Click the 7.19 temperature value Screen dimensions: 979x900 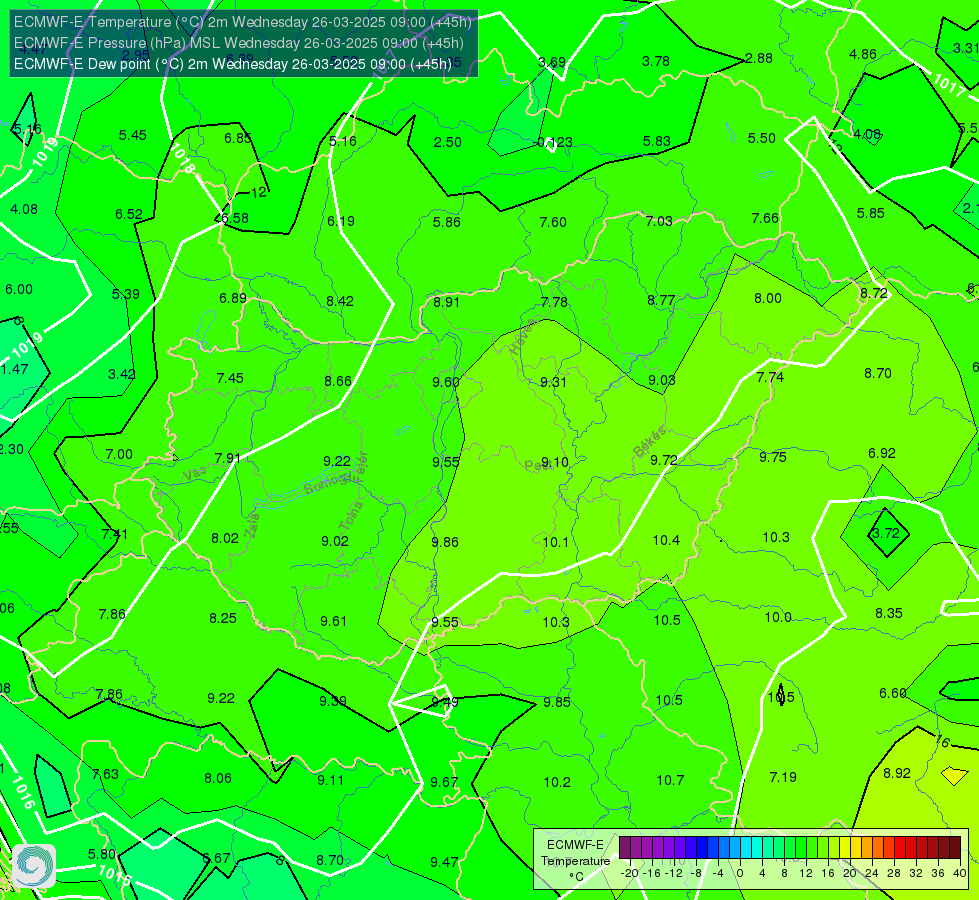[783, 778]
